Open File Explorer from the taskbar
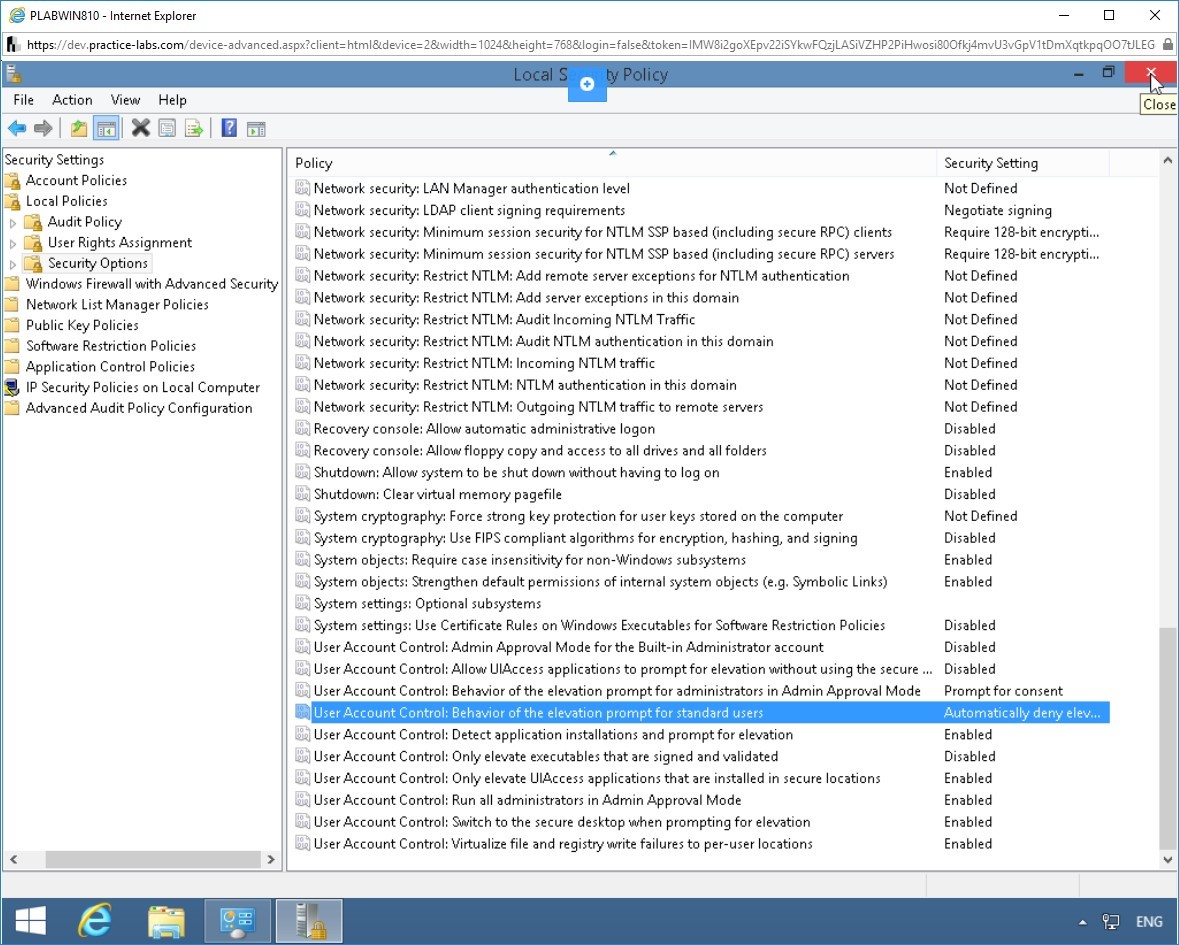 [x=166, y=921]
